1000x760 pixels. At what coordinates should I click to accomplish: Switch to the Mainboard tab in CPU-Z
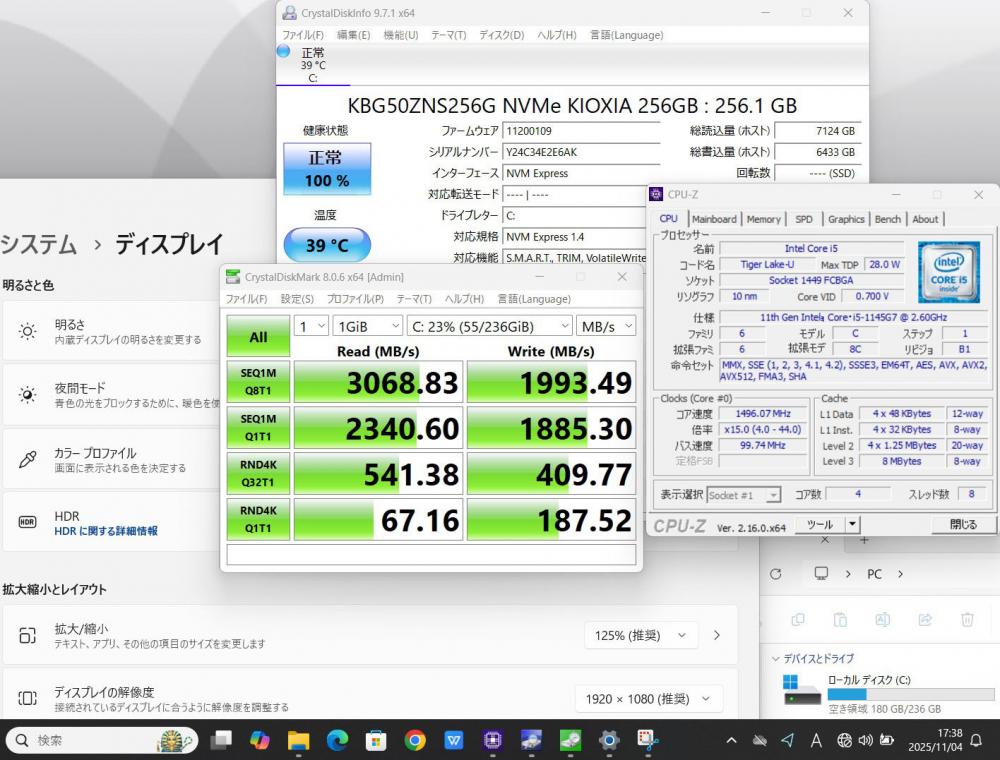pyautogui.click(x=714, y=219)
